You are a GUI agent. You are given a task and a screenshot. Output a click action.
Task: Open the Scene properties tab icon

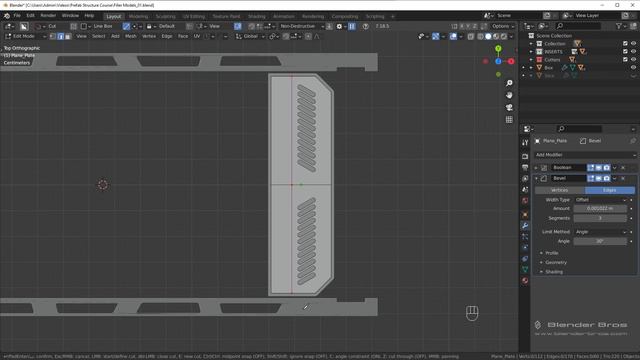tap(525, 189)
